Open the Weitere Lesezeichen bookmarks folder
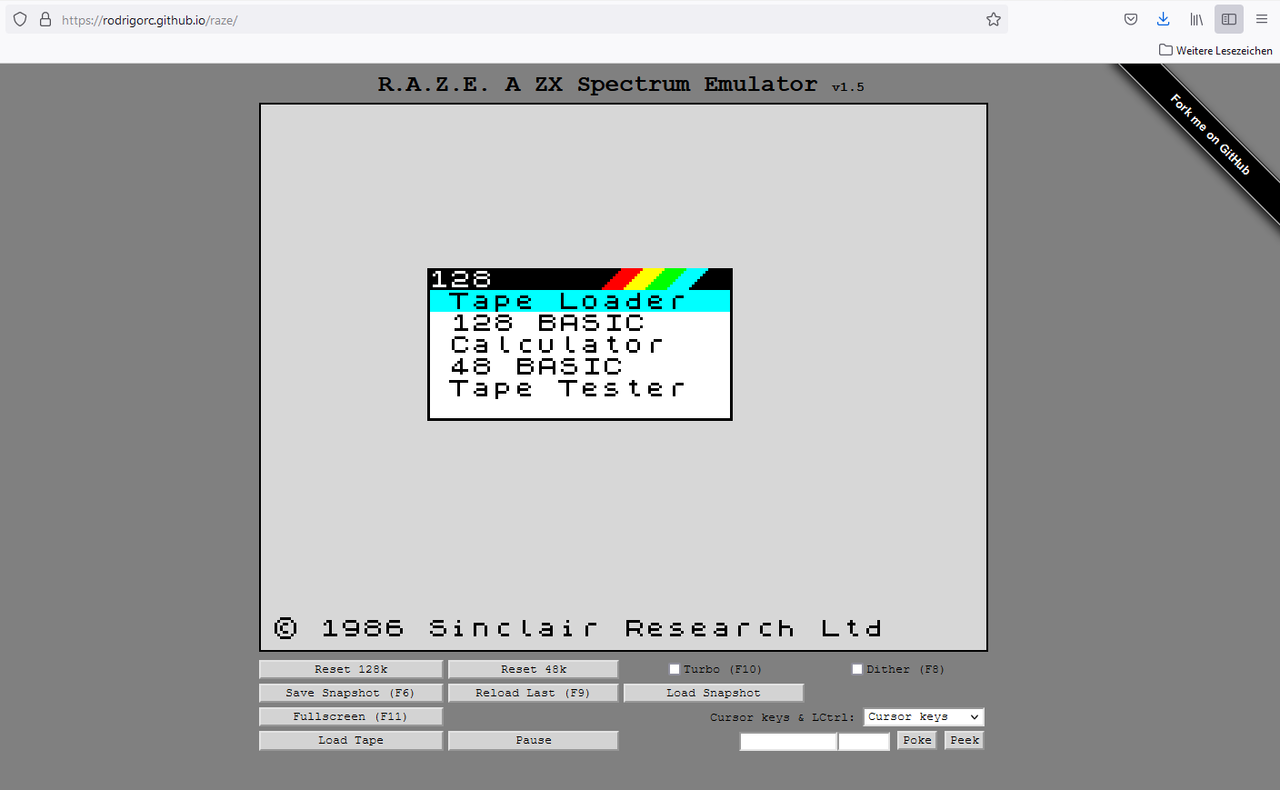Screen dimensions: 1280x790 (x=1216, y=50)
